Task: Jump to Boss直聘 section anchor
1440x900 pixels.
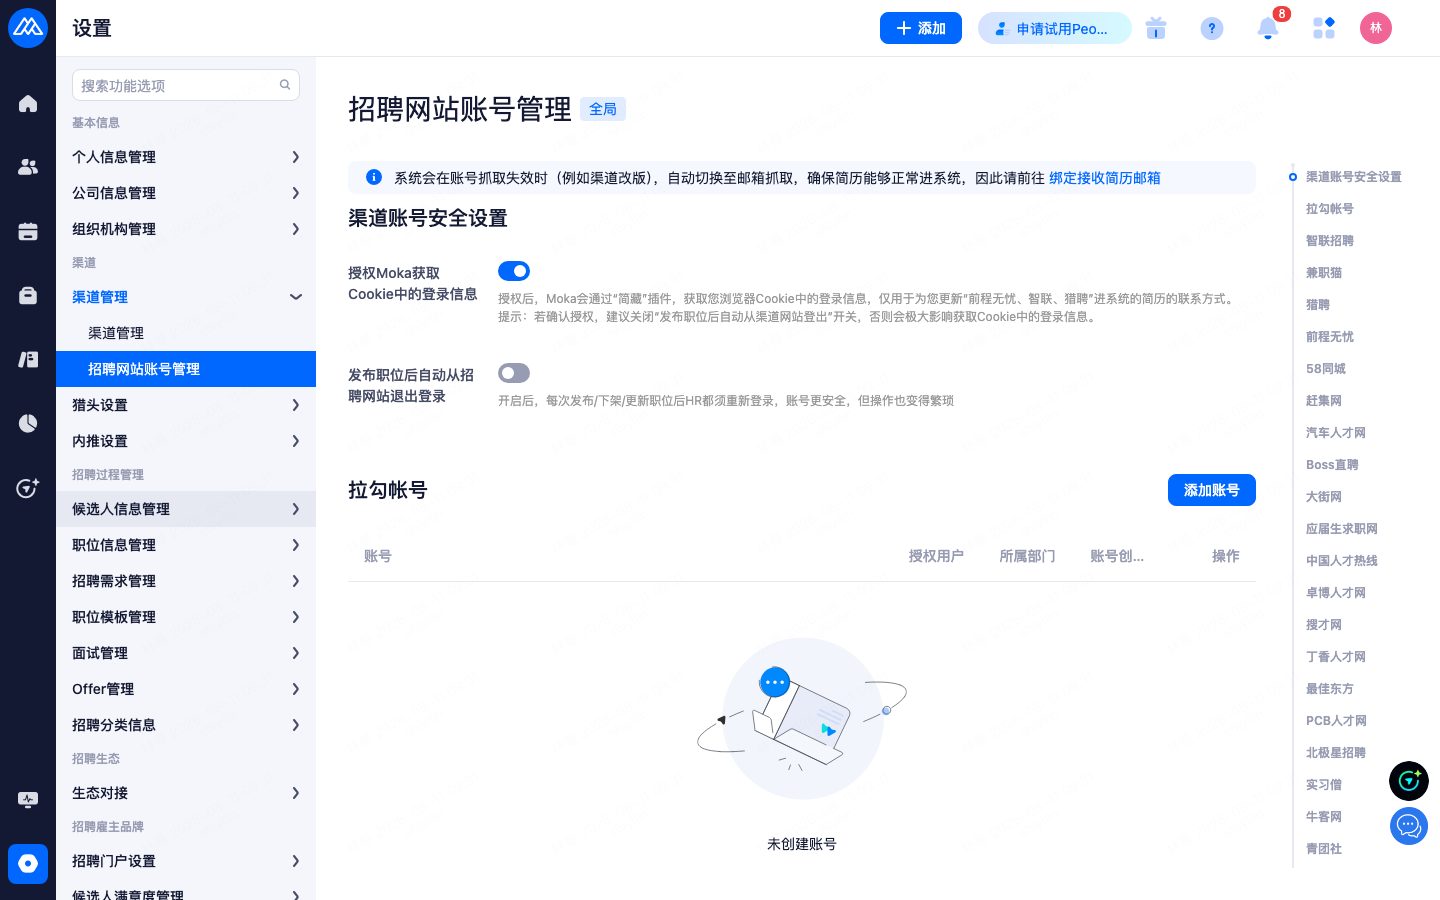Action: pyautogui.click(x=1332, y=465)
